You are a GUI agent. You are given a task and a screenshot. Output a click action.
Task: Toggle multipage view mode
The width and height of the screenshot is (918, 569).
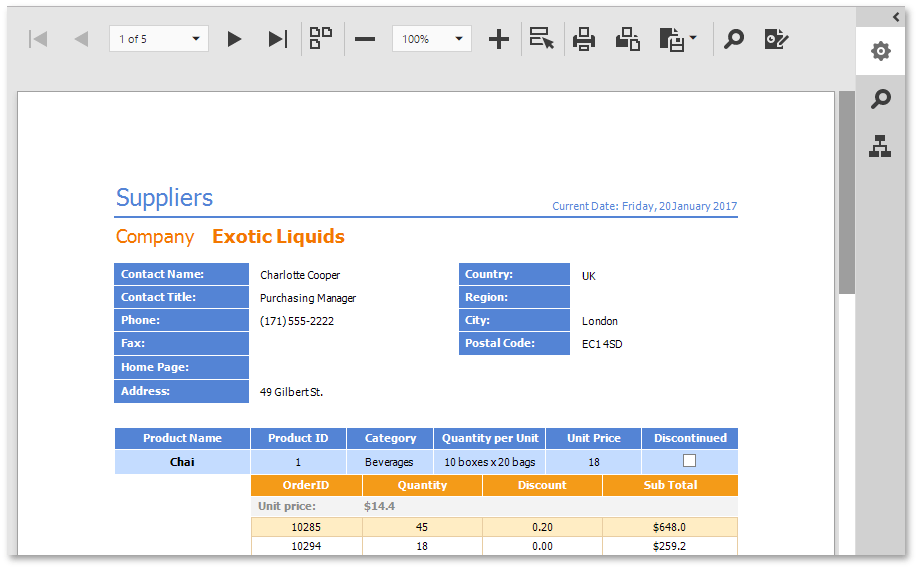(x=321, y=39)
